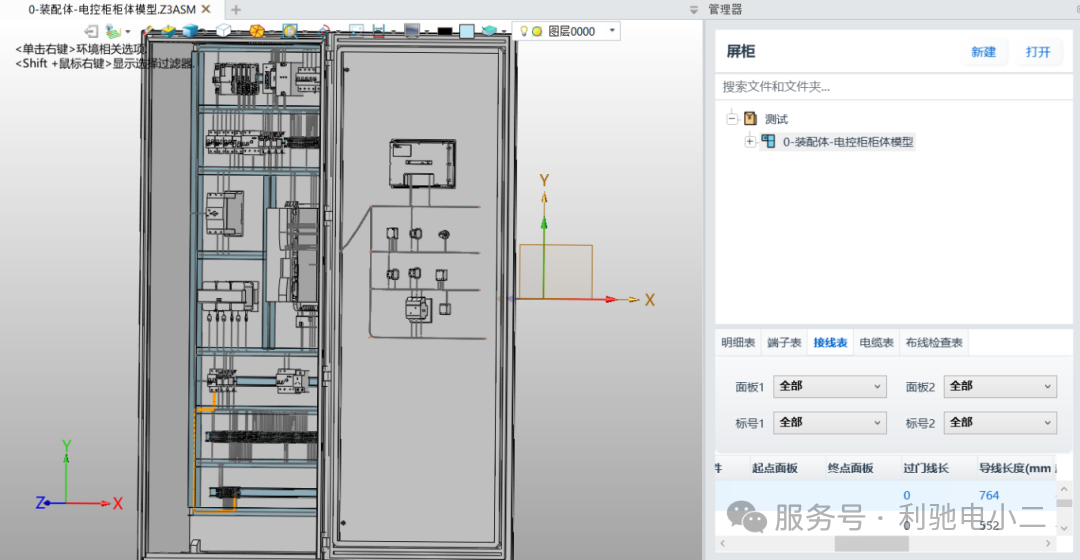
Task: Open the 标号2 dropdown
Action: pos(999,423)
